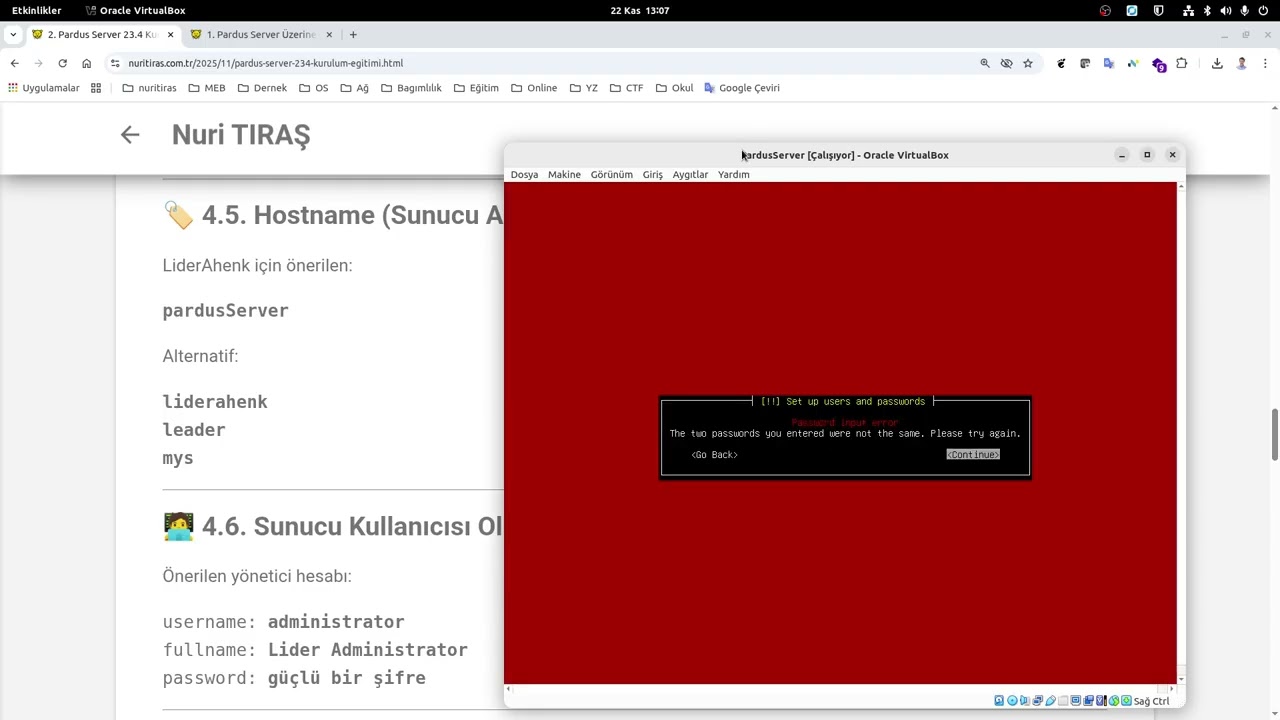Viewport: 1280px width, 720px height.
Task: Open the Uygulamalar apps shortcut
Action: point(43,88)
